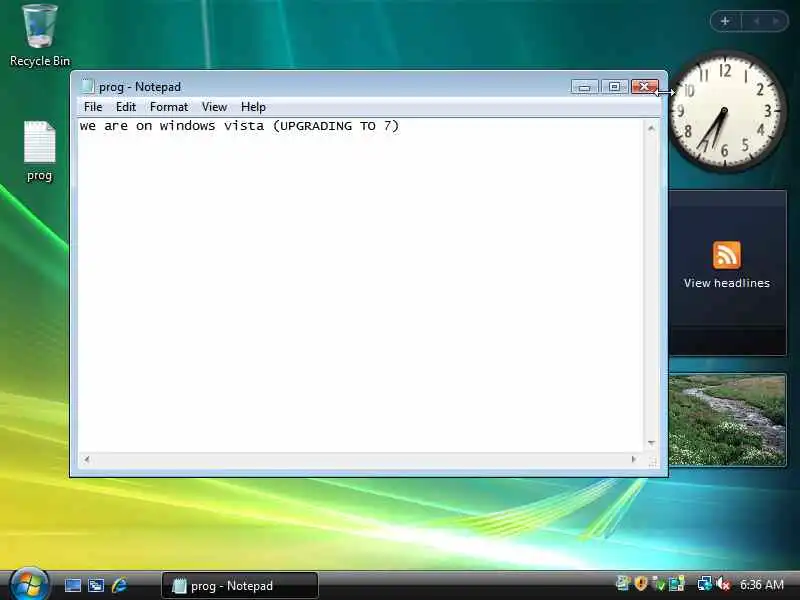Click the Notepad icon in the title bar
The height and width of the screenshot is (600, 800).
87,86
